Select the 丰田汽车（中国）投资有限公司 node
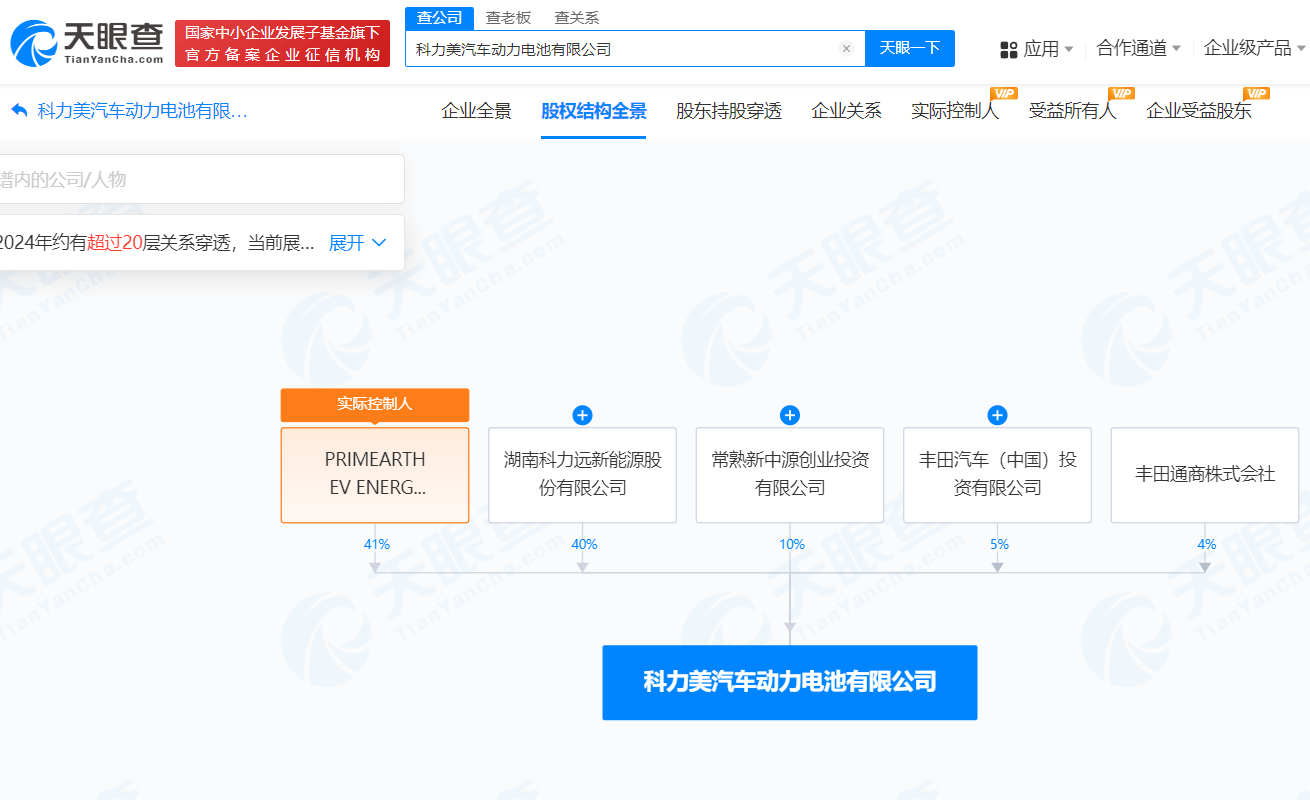The image size is (1310, 800). click(x=997, y=475)
